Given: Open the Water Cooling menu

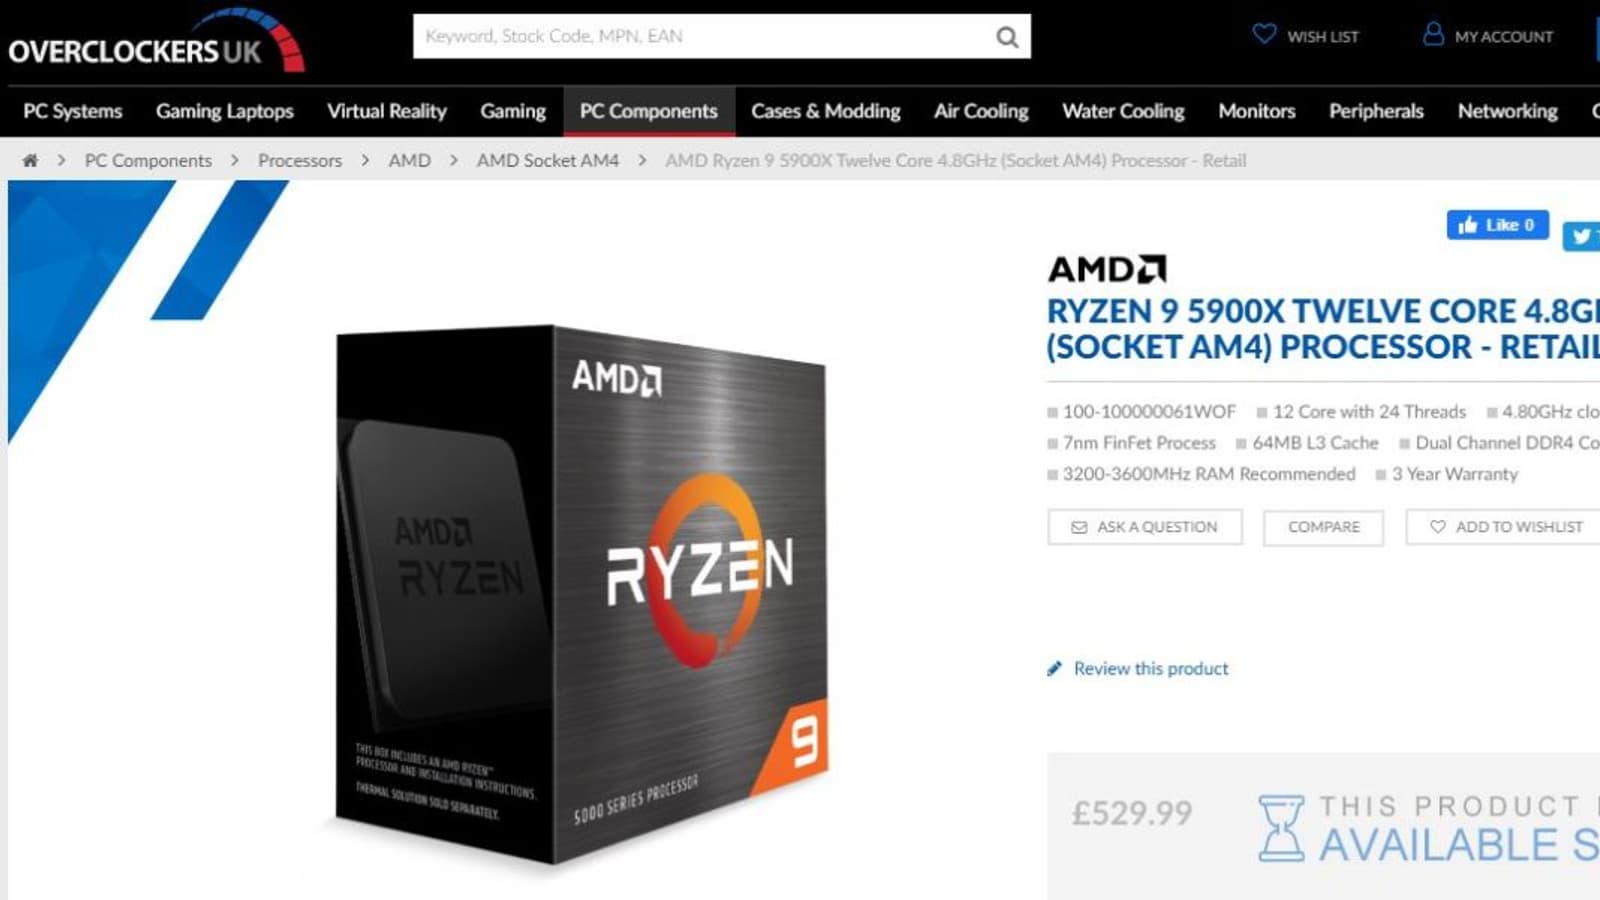Looking at the screenshot, I should 1123,111.
